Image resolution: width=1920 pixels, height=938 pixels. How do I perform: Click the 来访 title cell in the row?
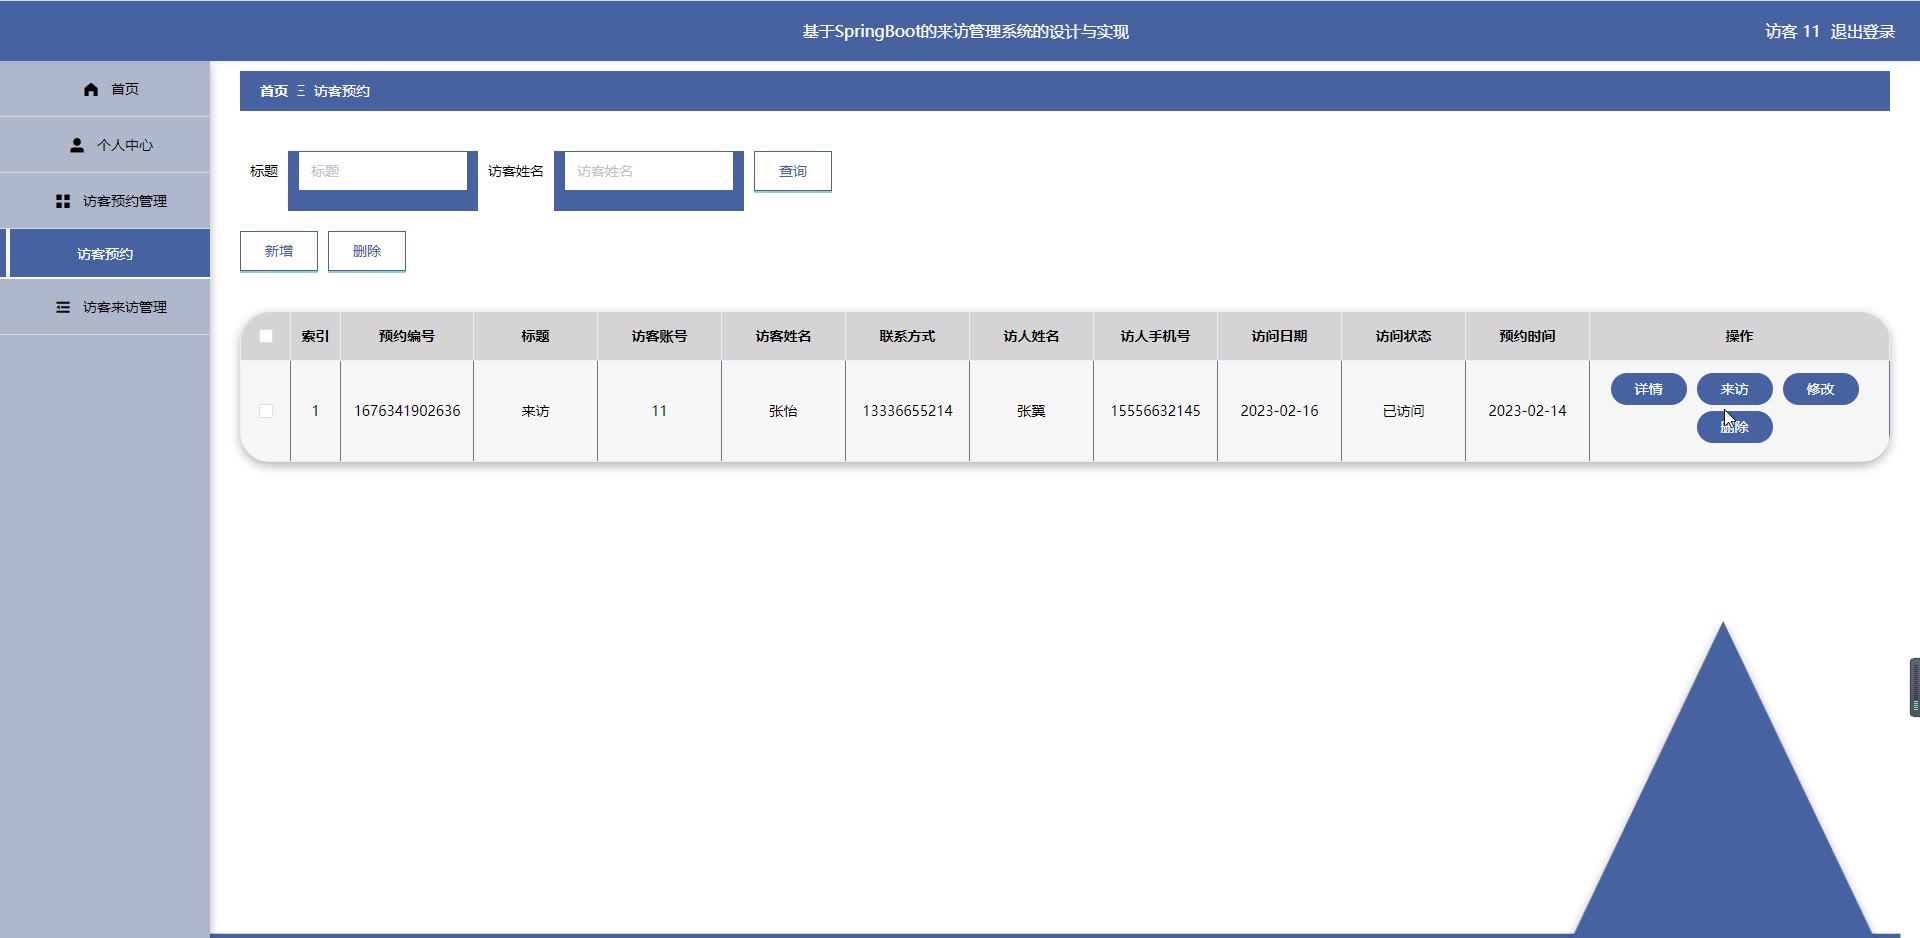[535, 411]
